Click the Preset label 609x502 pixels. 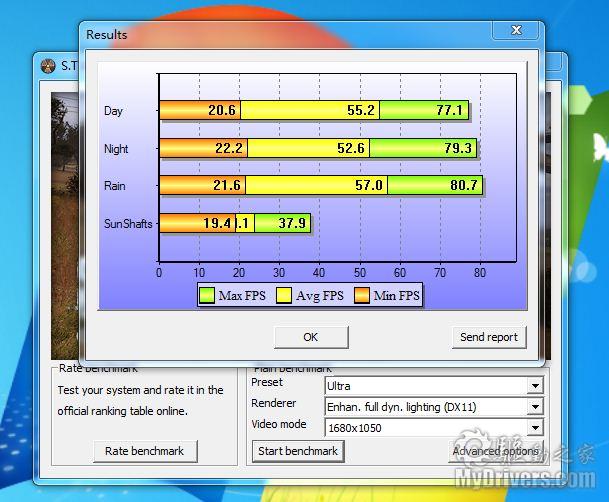click(x=267, y=382)
